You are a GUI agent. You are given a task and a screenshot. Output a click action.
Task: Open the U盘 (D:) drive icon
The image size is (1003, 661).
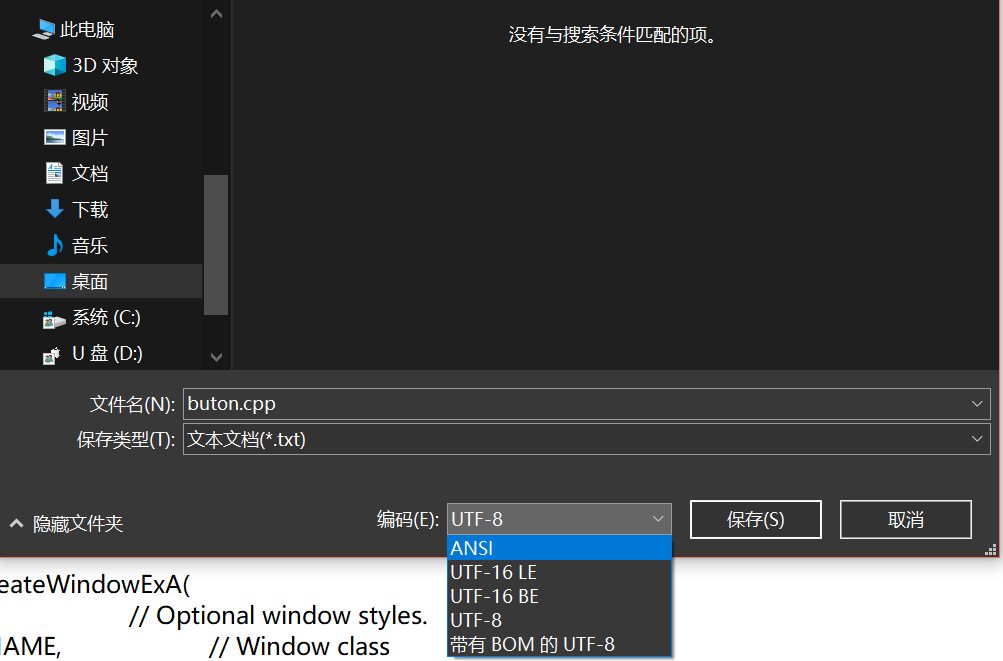click(55, 354)
